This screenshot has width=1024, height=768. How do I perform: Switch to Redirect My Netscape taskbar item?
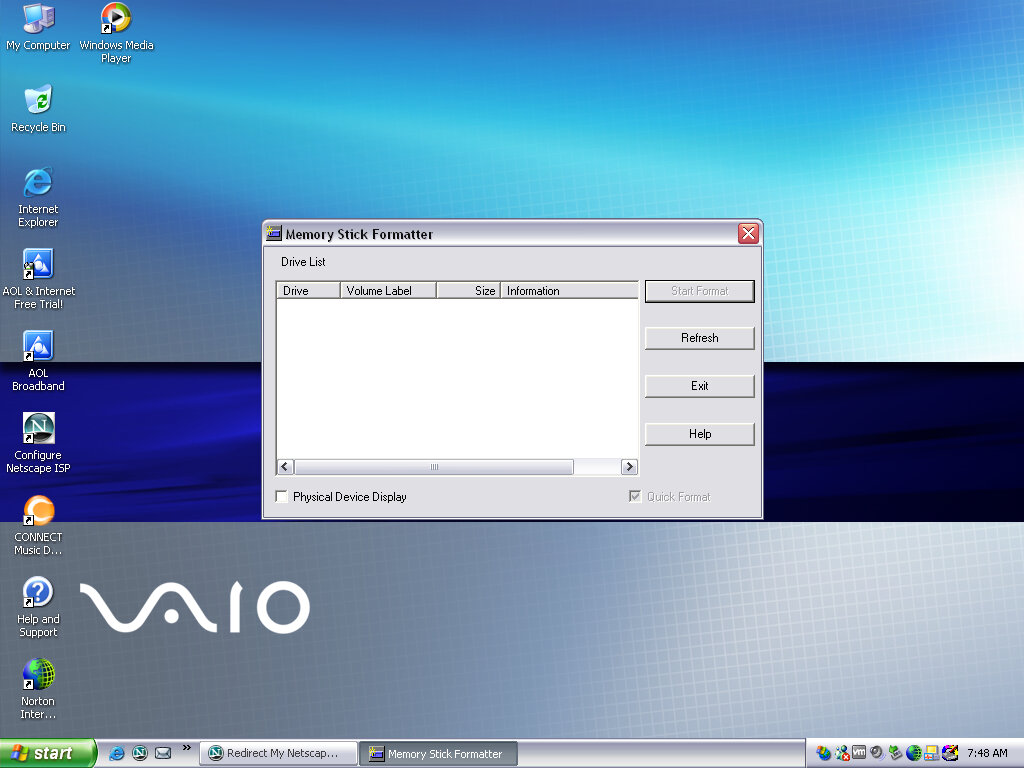point(279,754)
